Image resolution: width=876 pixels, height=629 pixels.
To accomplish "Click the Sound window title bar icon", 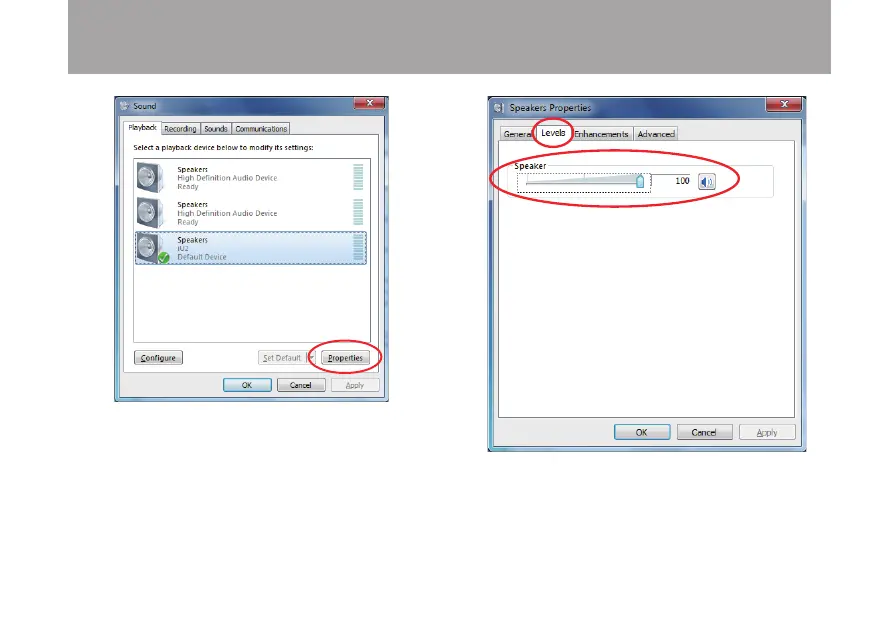I will click(x=125, y=106).
